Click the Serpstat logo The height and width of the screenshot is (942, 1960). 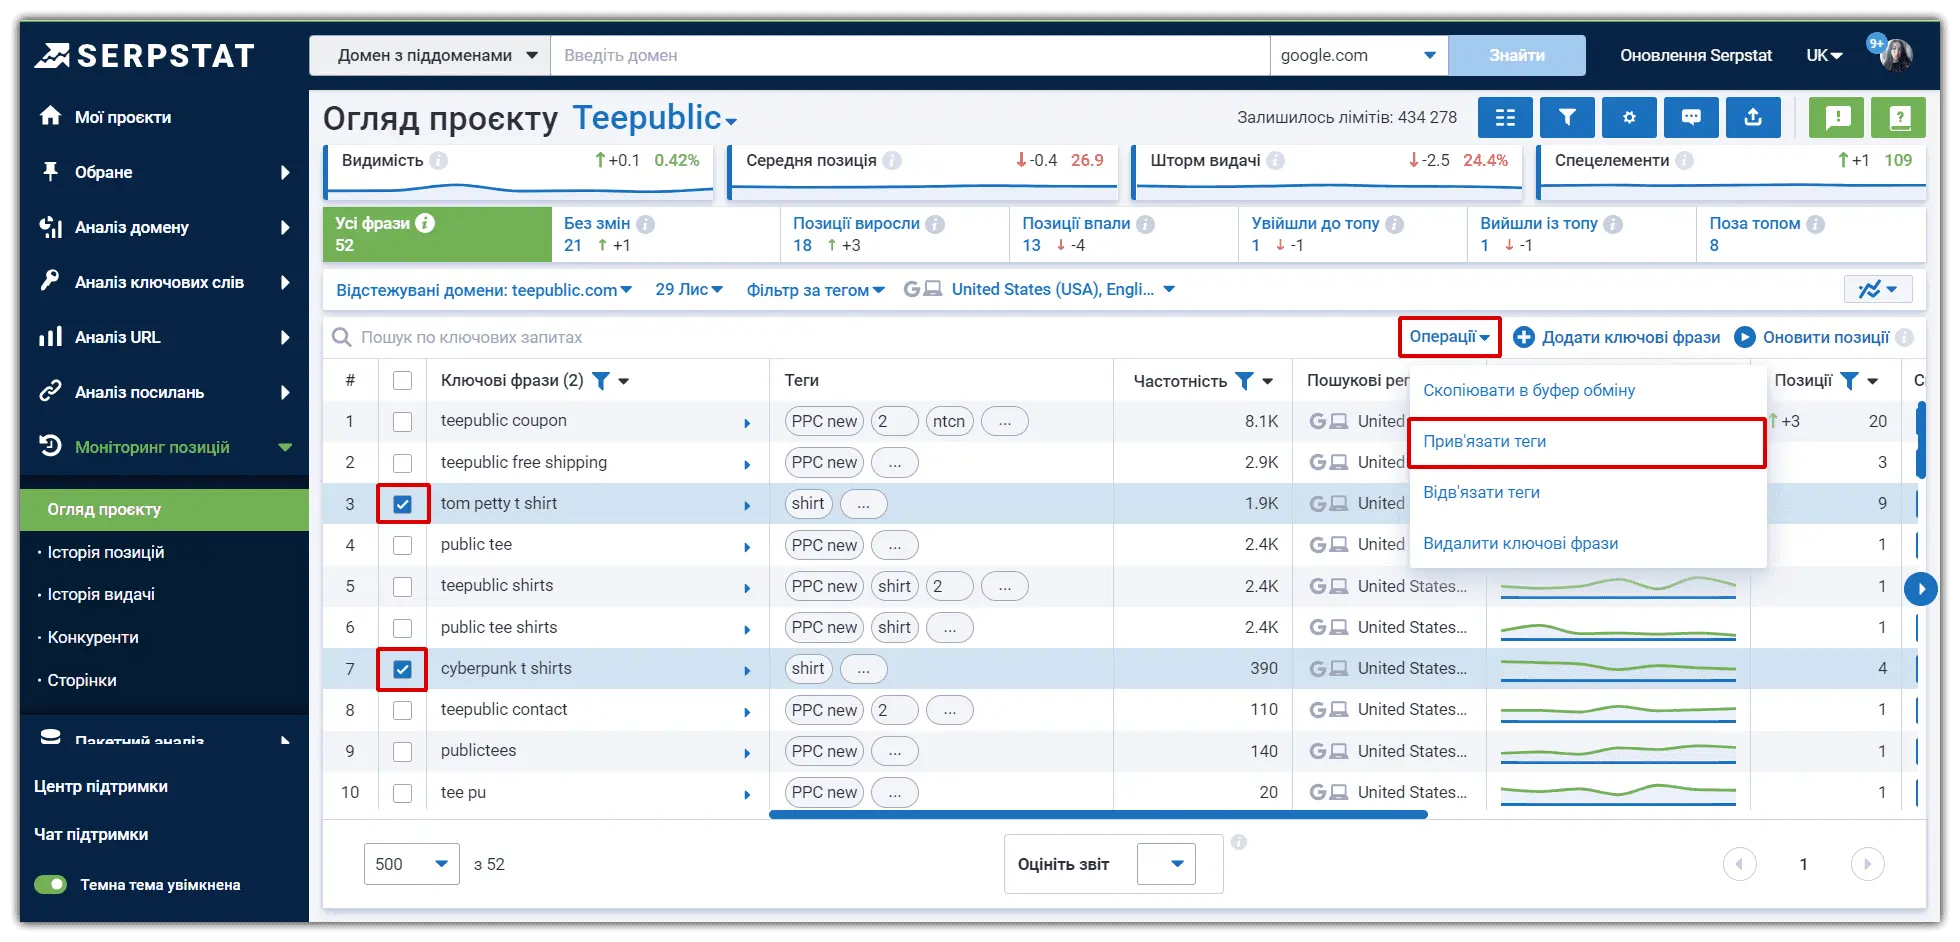click(145, 55)
